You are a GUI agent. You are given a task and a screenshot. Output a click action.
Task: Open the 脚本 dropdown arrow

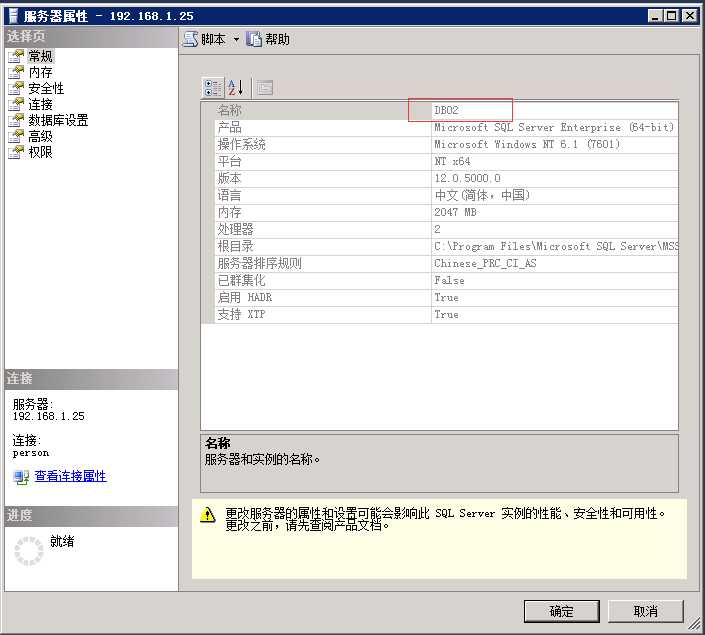(236, 40)
